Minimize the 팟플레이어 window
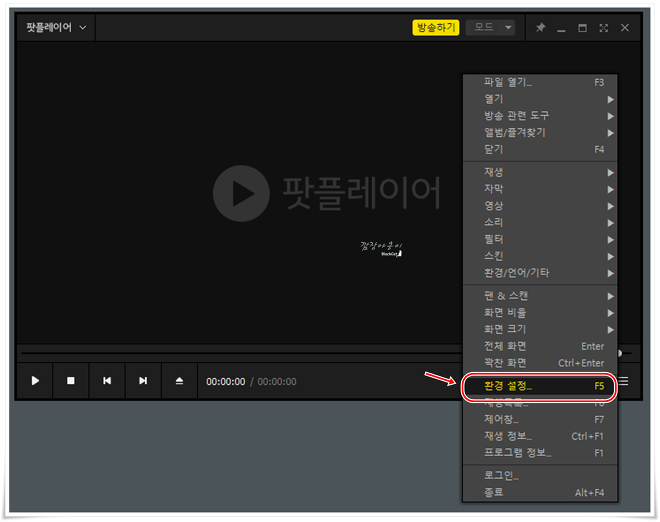 coord(561,29)
